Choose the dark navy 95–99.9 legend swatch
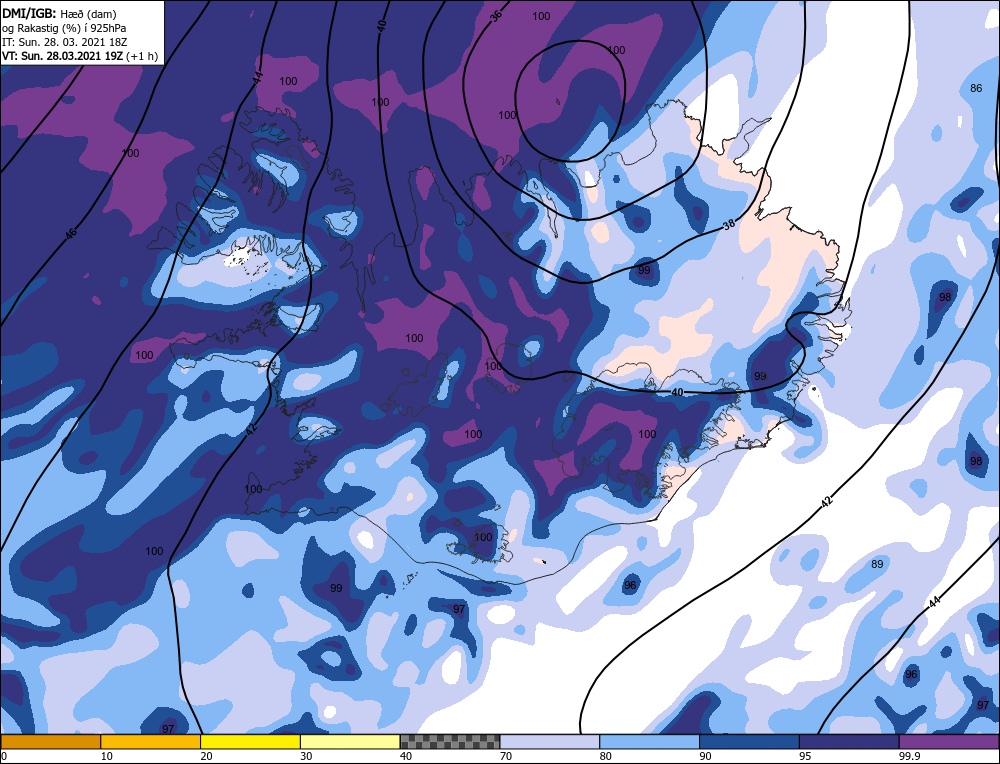Screen dimensions: 1000x764 pyautogui.click(x=849, y=742)
